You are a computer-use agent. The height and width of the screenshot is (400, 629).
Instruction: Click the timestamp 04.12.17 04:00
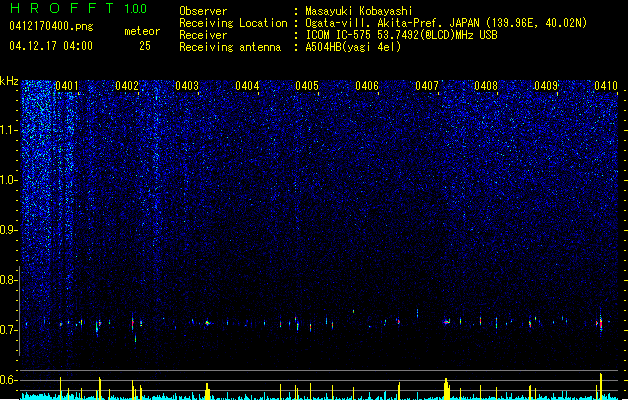pos(51,46)
